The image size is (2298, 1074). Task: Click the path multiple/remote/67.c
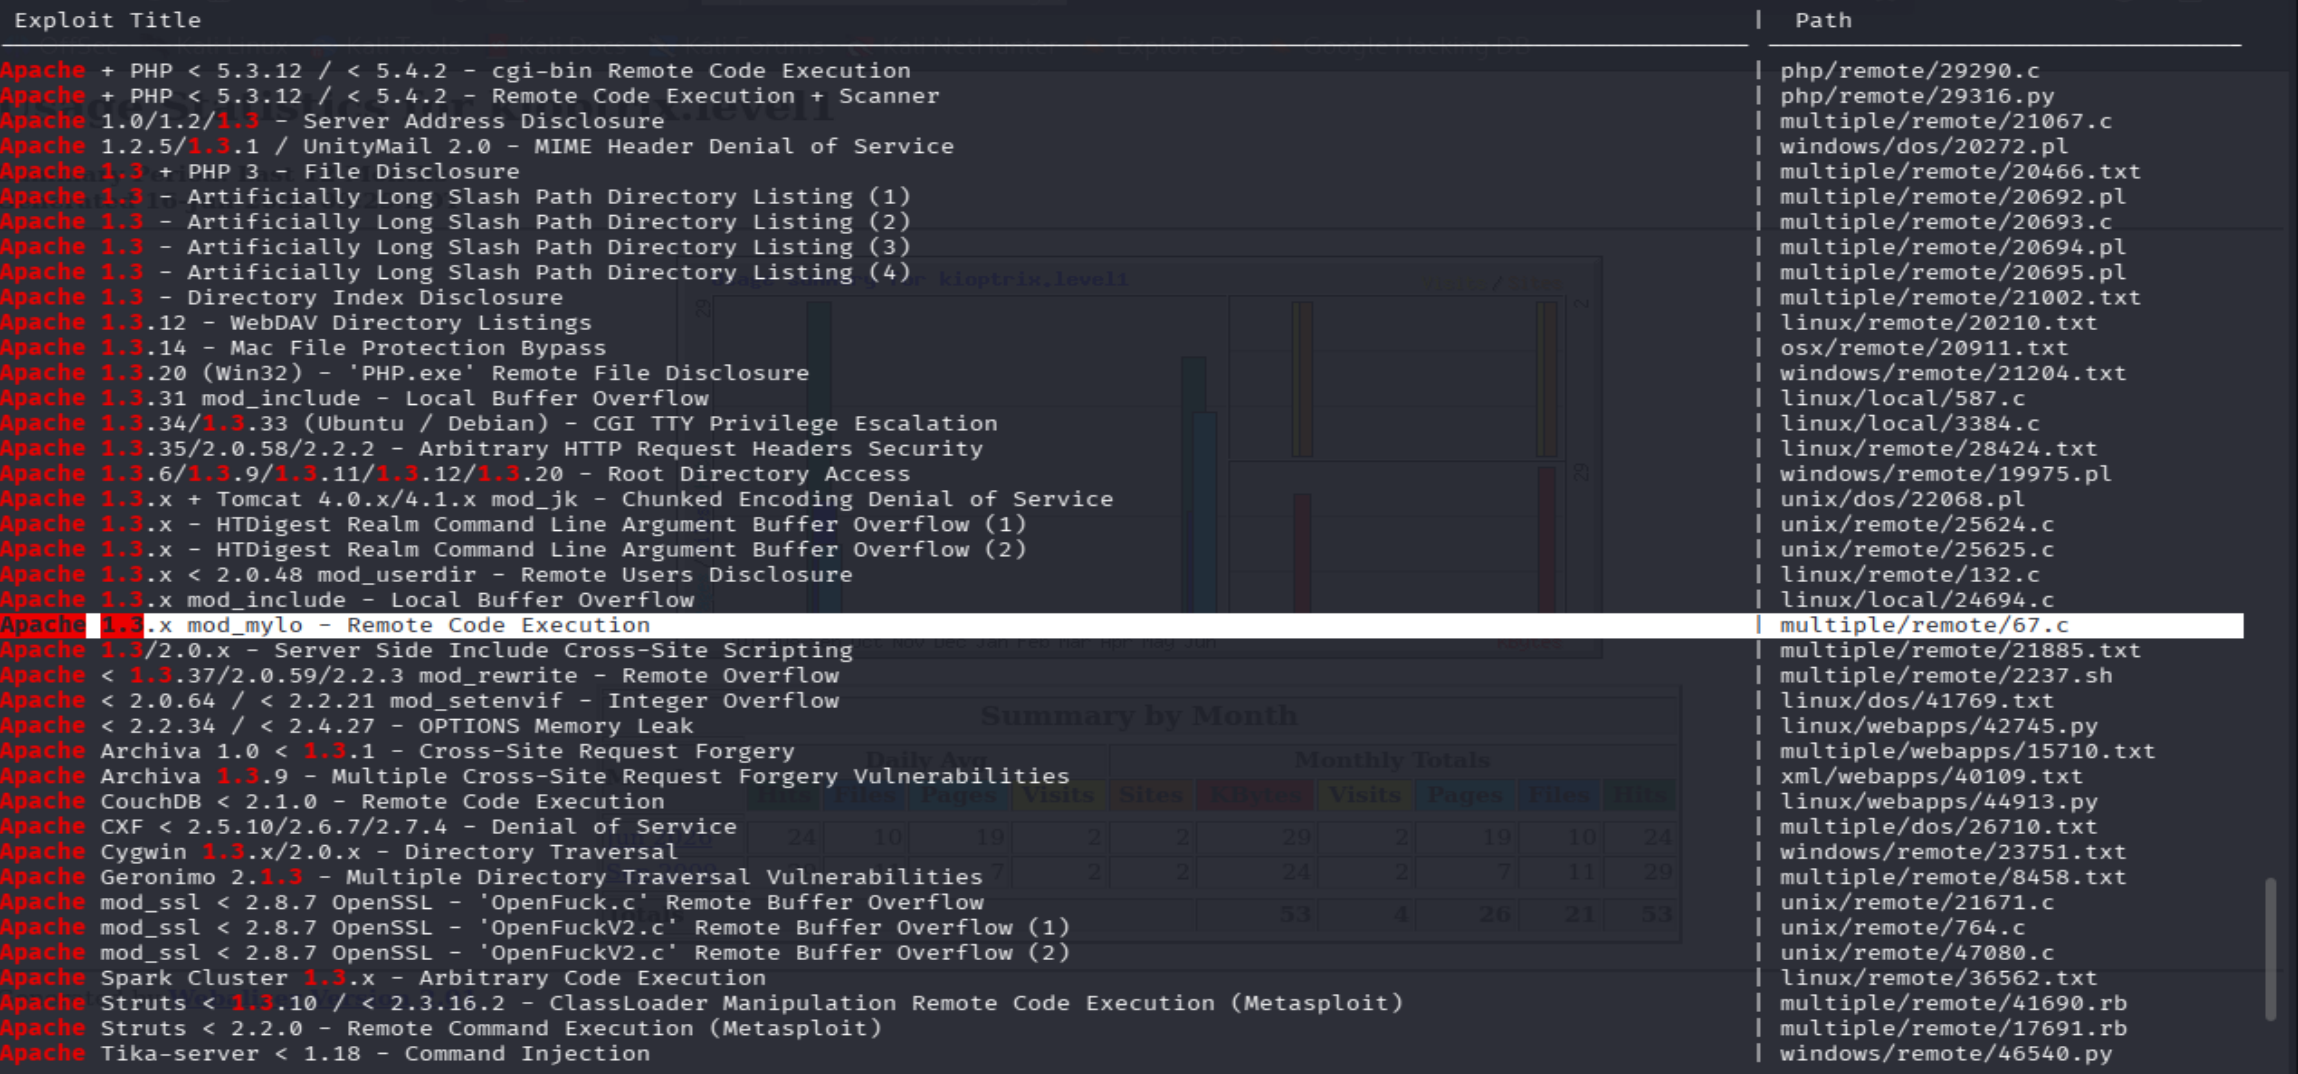[x=1924, y=625]
